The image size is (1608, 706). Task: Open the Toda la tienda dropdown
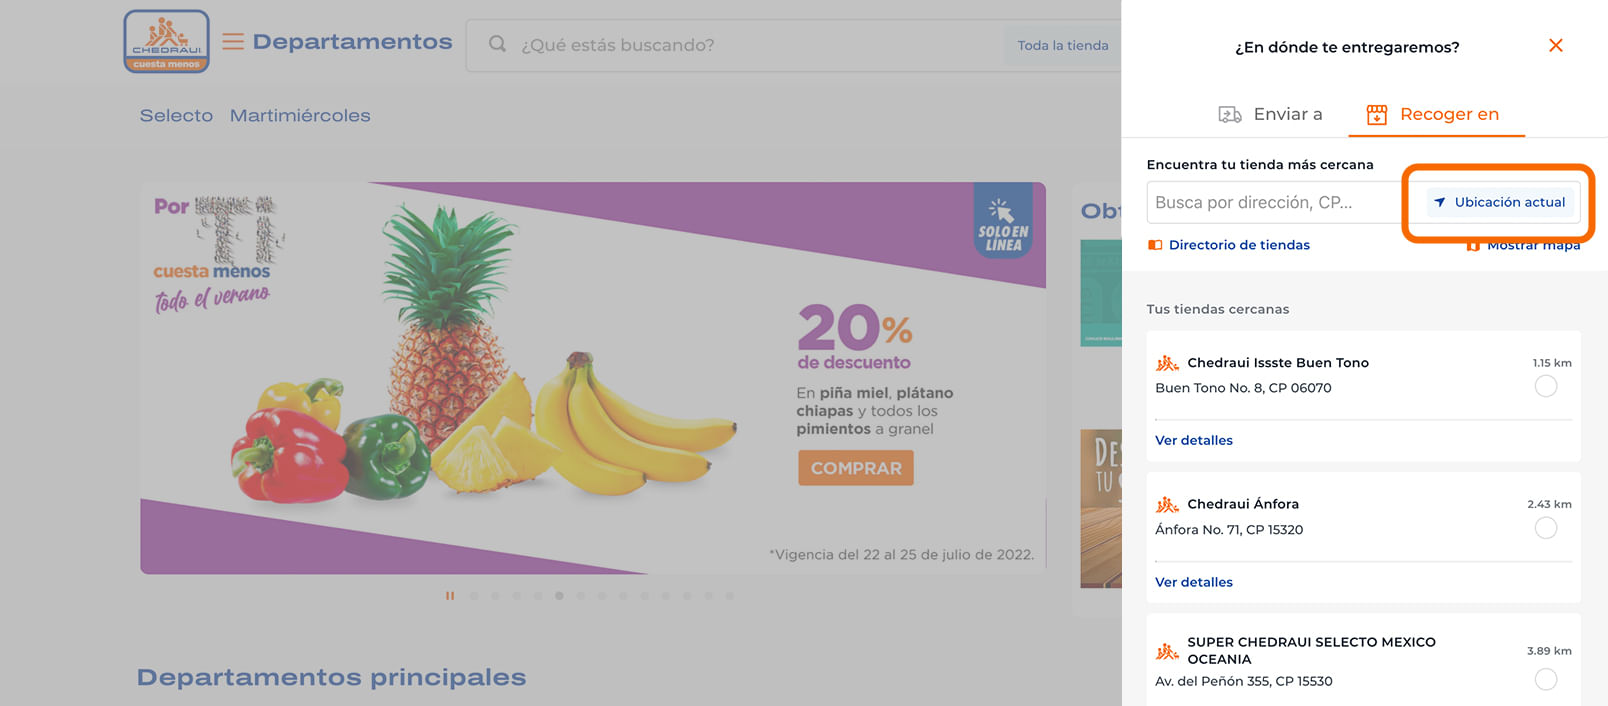pyautogui.click(x=1062, y=45)
